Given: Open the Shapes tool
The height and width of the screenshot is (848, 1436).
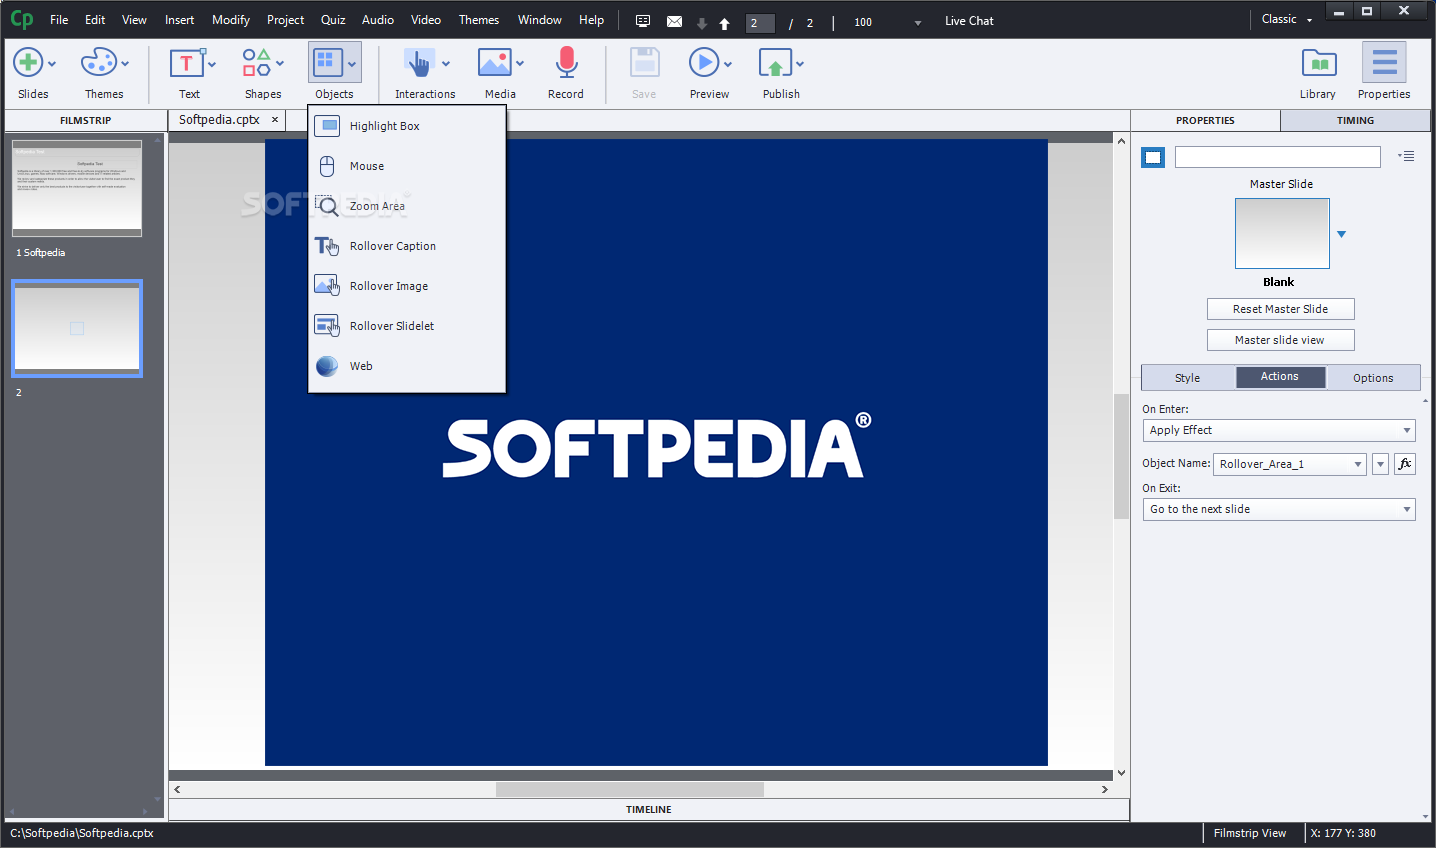Looking at the screenshot, I should [256, 63].
